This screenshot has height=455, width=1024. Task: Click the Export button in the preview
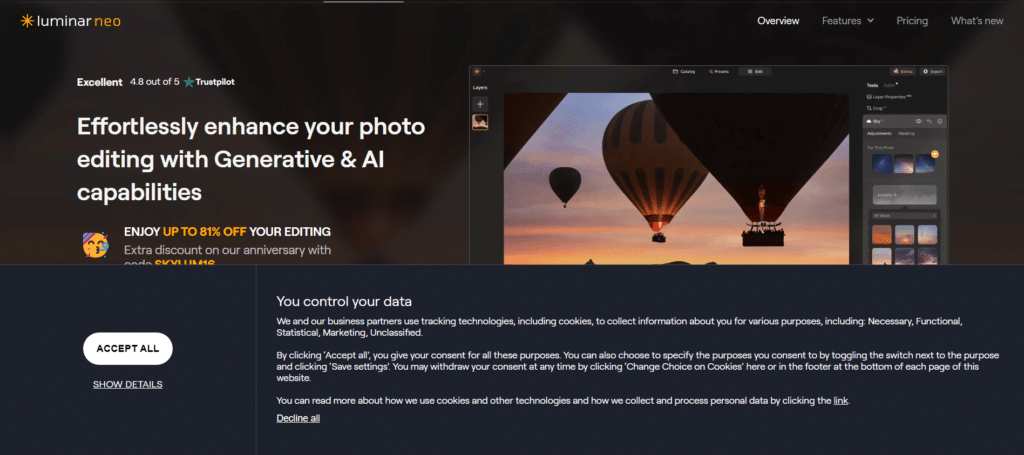pos(933,71)
